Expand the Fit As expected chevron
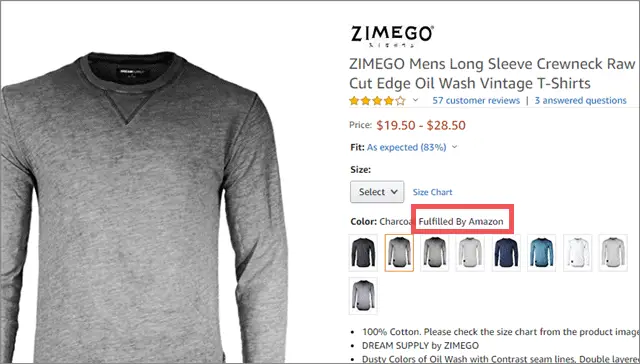This screenshot has height=364, width=640. pos(455,147)
